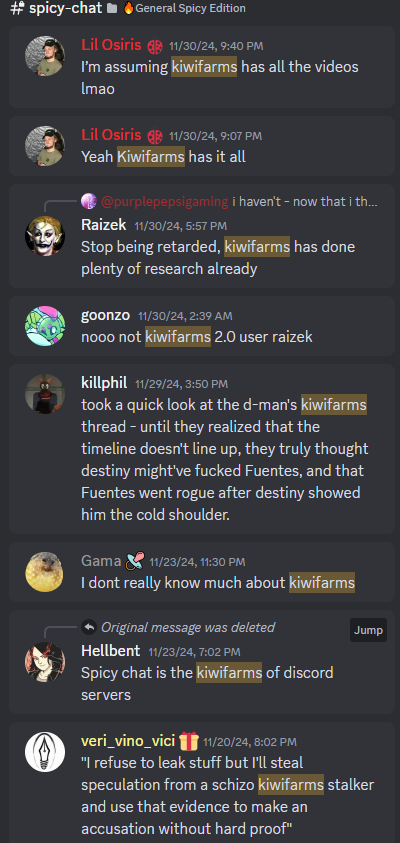This screenshot has width=400, height=843.
Task: Click veri_vino_vici's gift badge icon
Action: (x=189, y=741)
